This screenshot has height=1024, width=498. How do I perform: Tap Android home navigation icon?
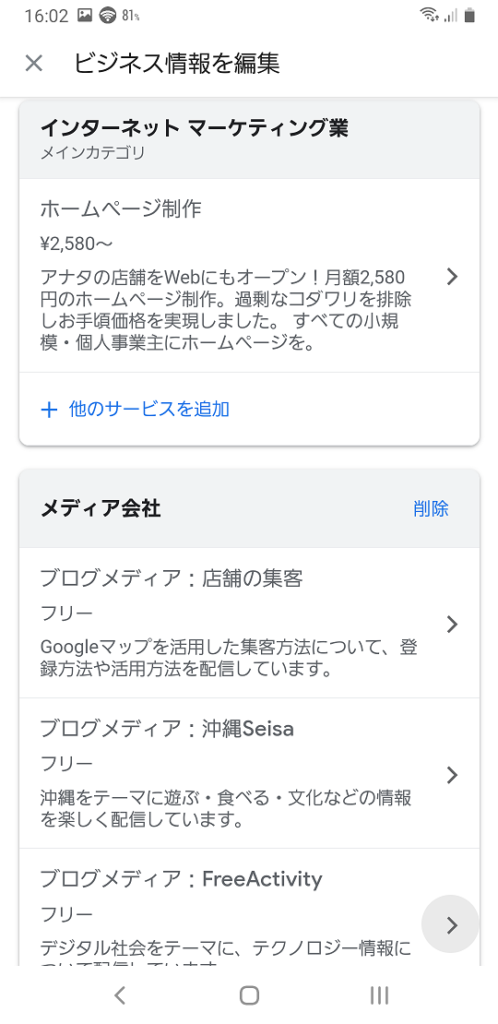(x=249, y=995)
